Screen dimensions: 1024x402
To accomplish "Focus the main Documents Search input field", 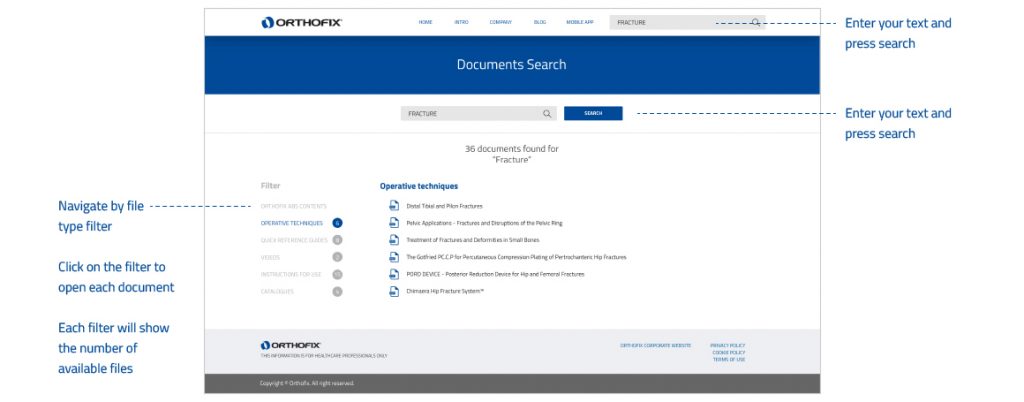I will [x=479, y=114].
